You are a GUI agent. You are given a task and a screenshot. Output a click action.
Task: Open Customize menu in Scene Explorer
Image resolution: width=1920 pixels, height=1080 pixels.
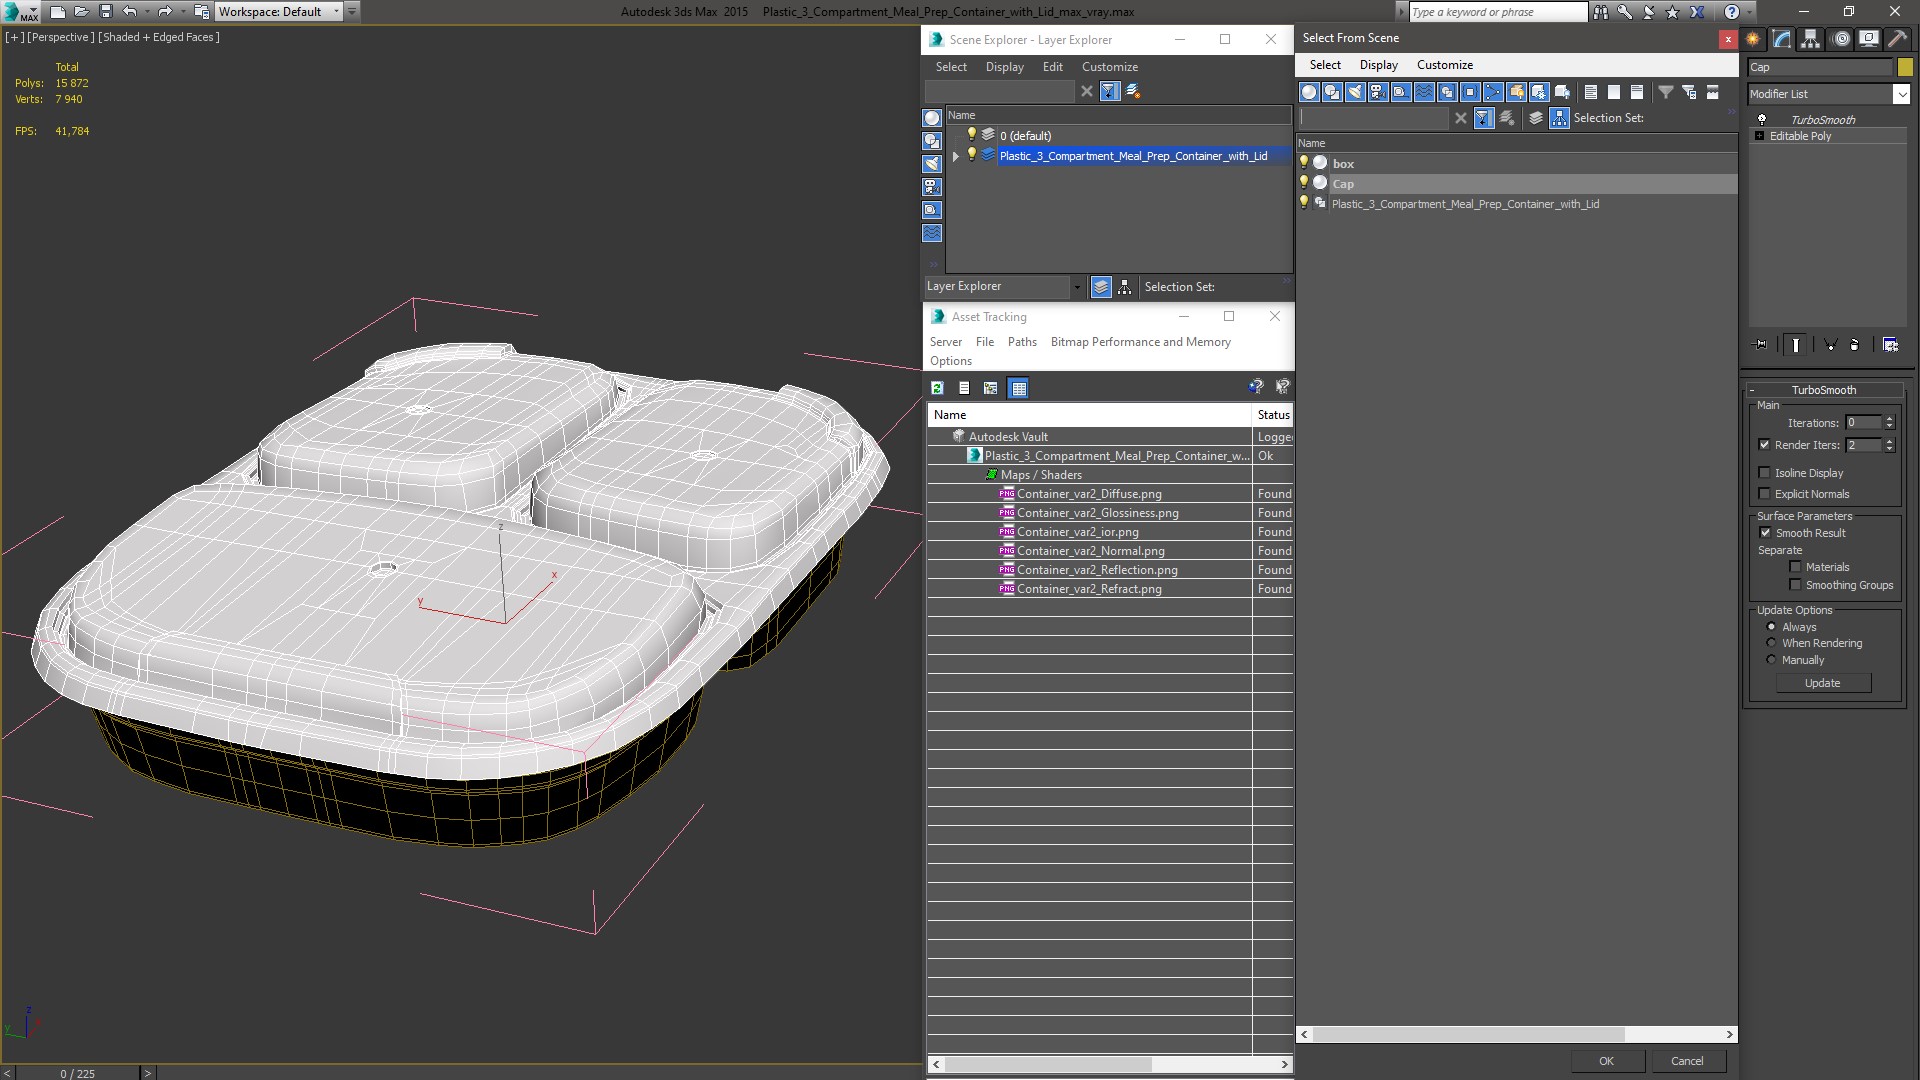(1109, 67)
